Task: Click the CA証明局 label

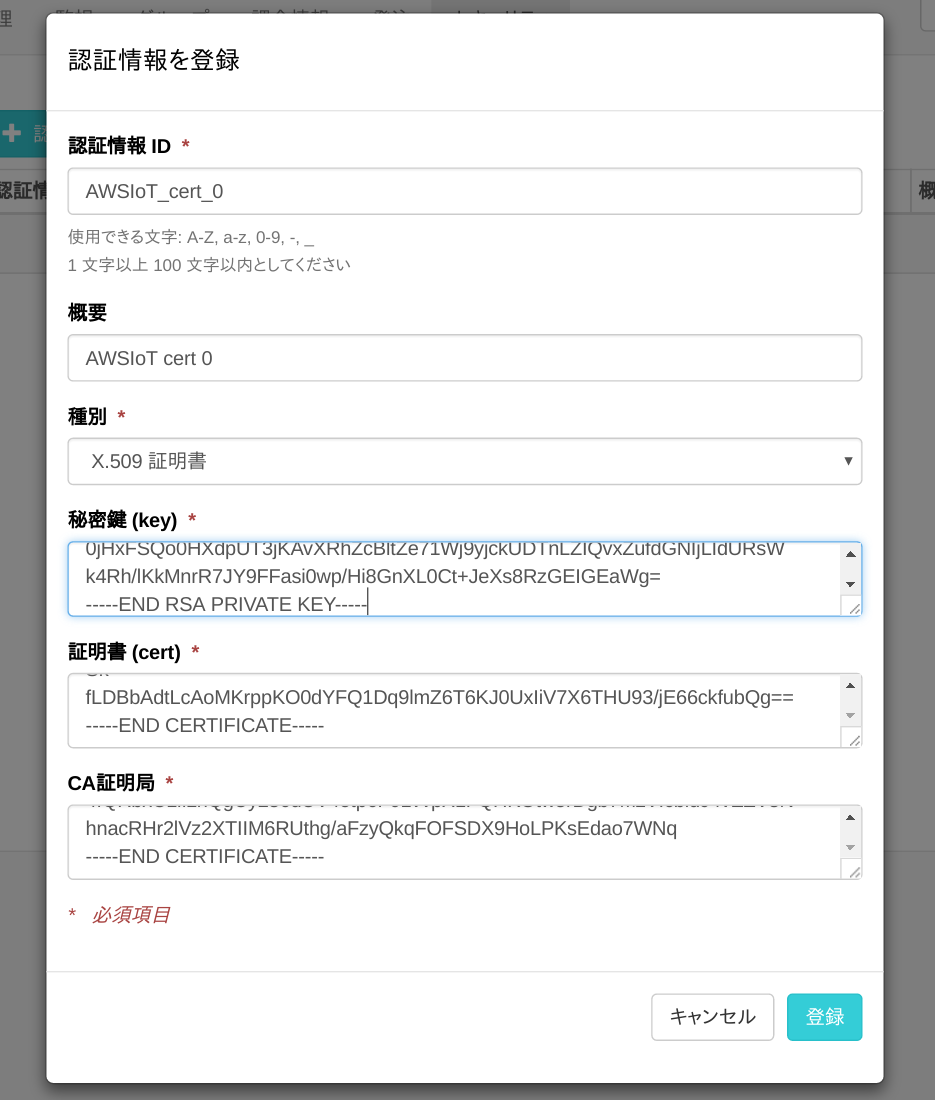Action: [x=111, y=783]
